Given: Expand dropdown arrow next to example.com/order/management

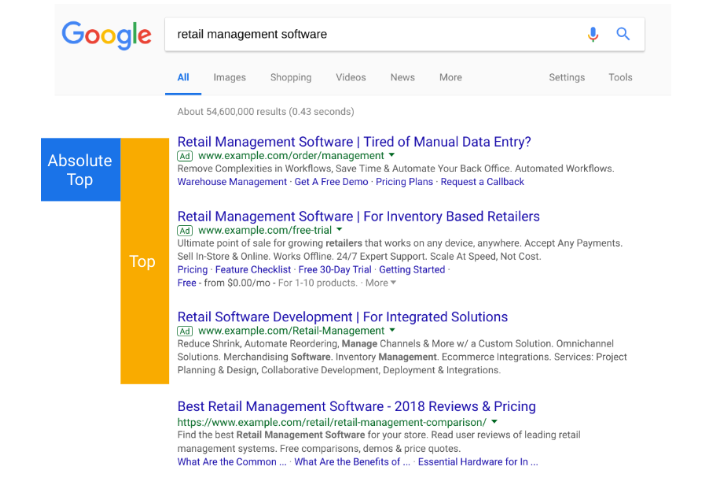Looking at the screenshot, I should [x=392, y=155].
